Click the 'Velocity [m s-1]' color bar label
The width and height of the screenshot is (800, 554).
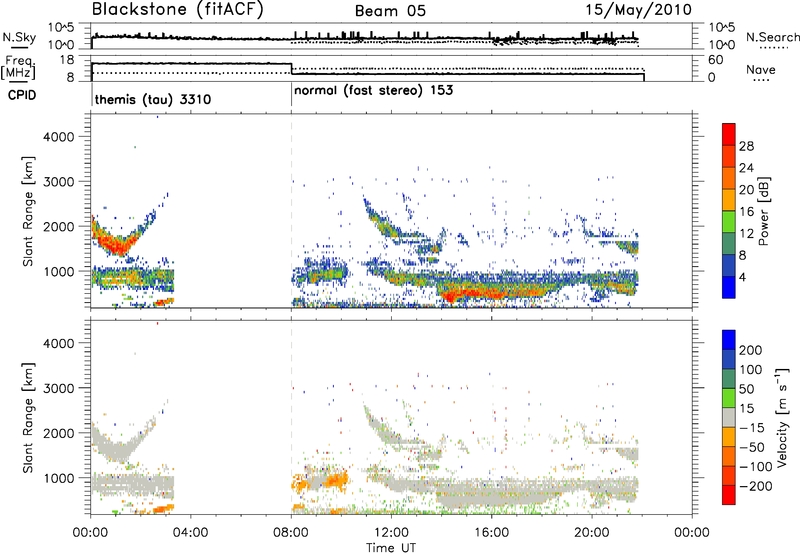(782, 417)
